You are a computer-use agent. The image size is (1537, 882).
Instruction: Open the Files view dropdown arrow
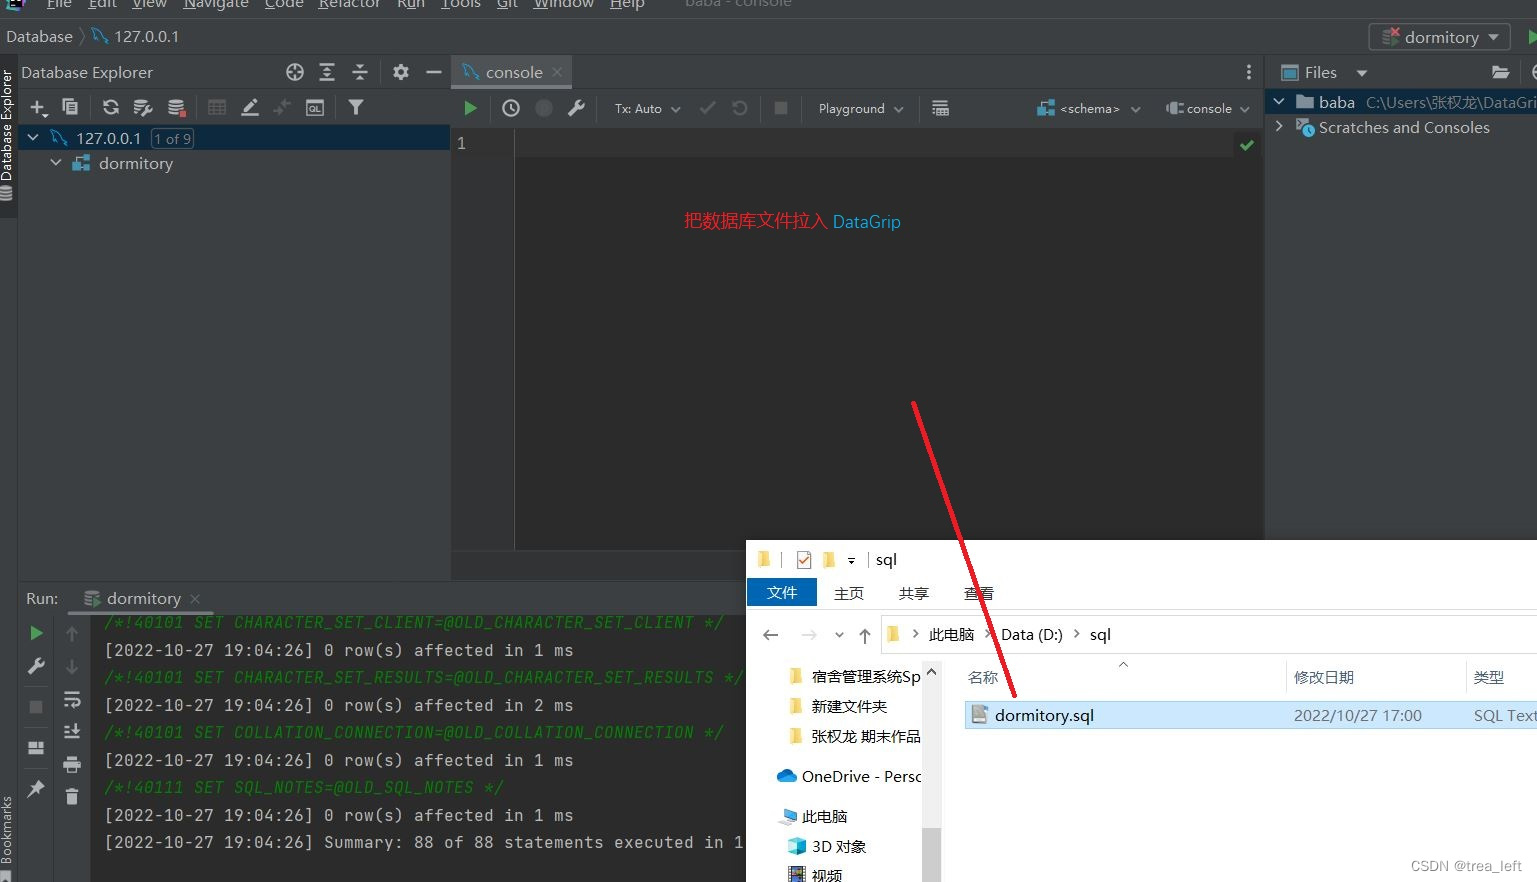pos(1361,72)
